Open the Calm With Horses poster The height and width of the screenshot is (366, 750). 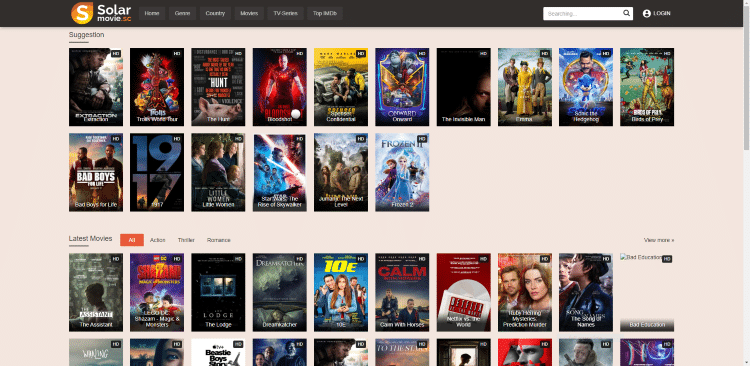tap(402, 292)
